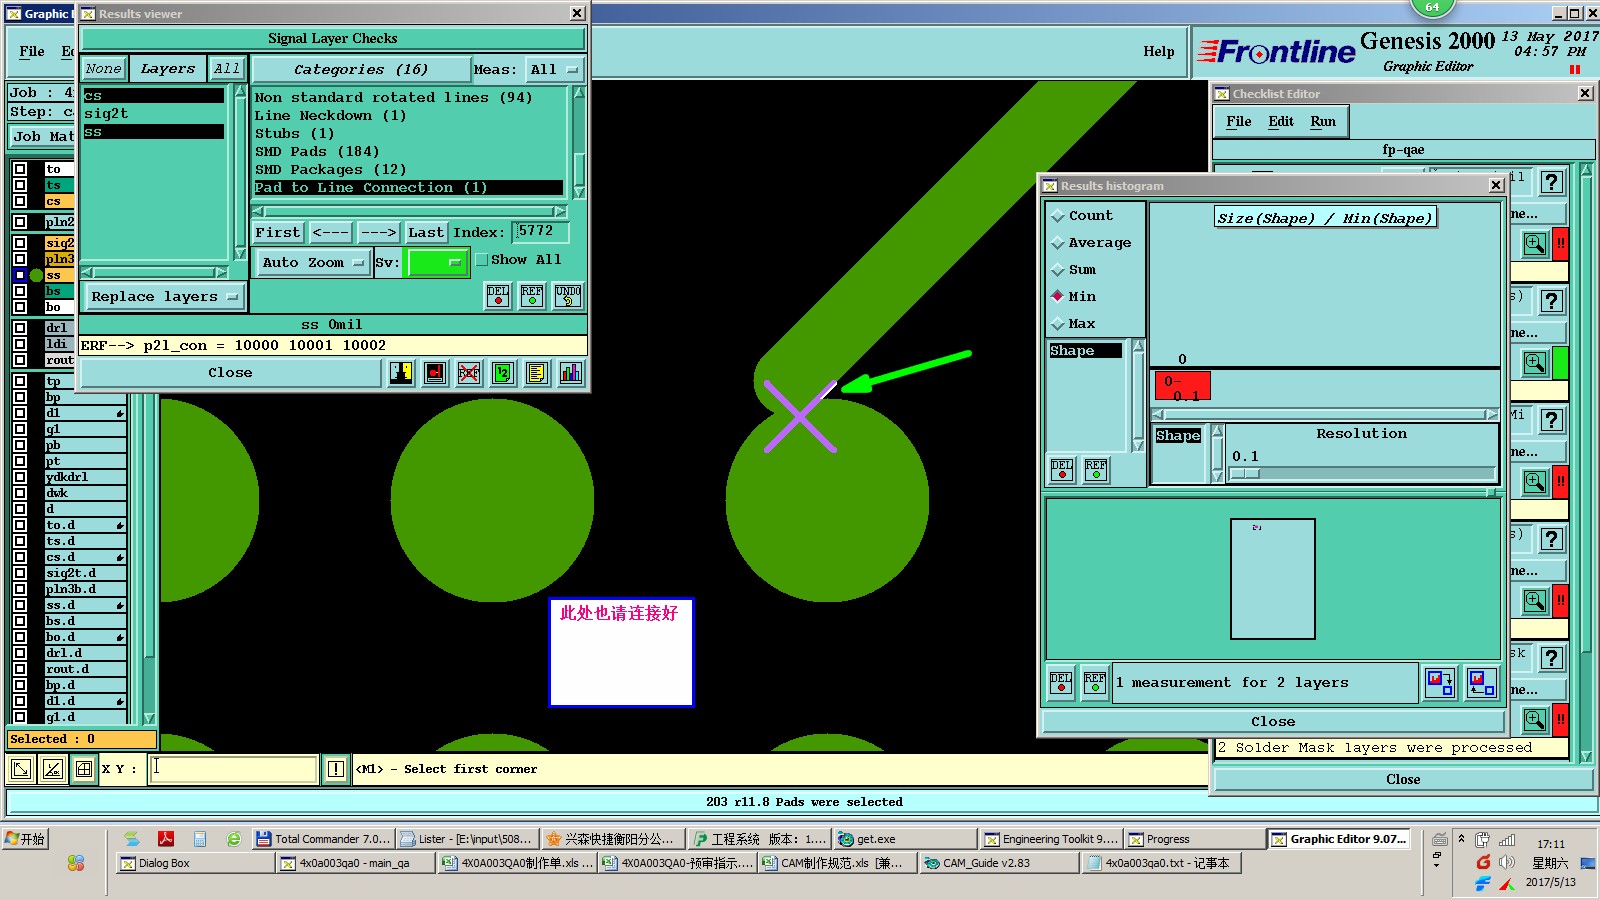This screenshot has width=1600, height=900.
Task: Click REF icon under Shape list in histogram
Action: pyautogui.click(x=1096, y=470)
